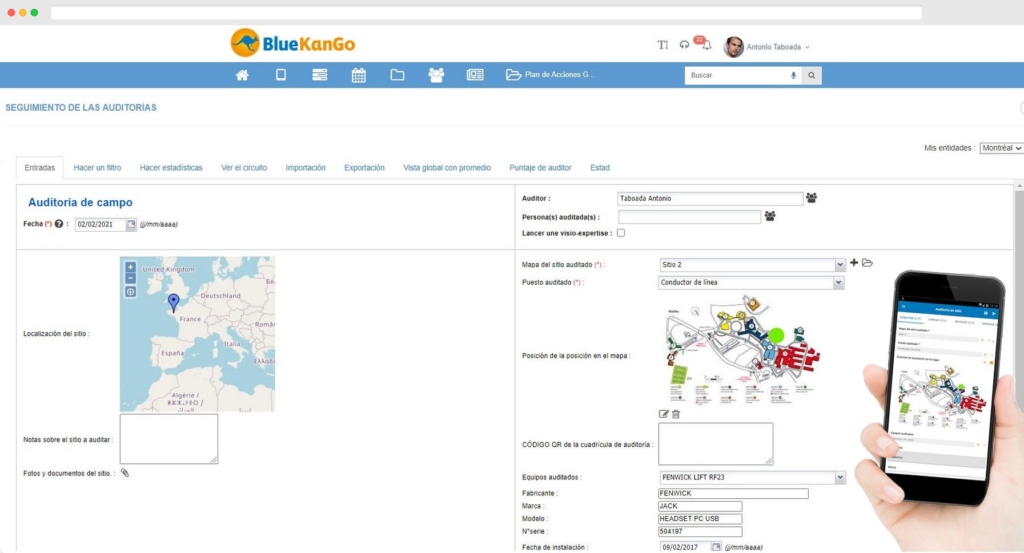Click the Modelo field HEADSET PC USB
The image size is (1024, 553).
click(x=700, y=518)
